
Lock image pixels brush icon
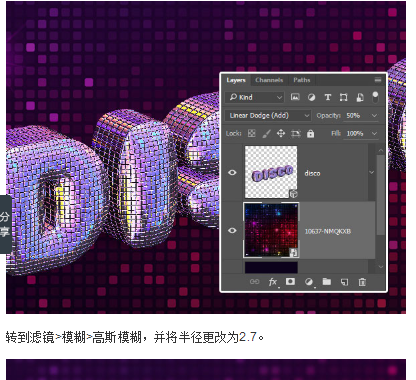(x=266, y=133)
